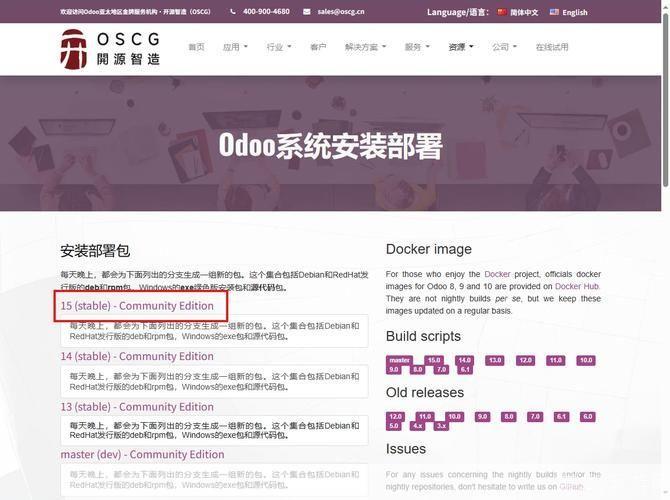Viewport: 670px width, 500px height.
Task: Click the Issues heading
Action: [x=406, y=449]
